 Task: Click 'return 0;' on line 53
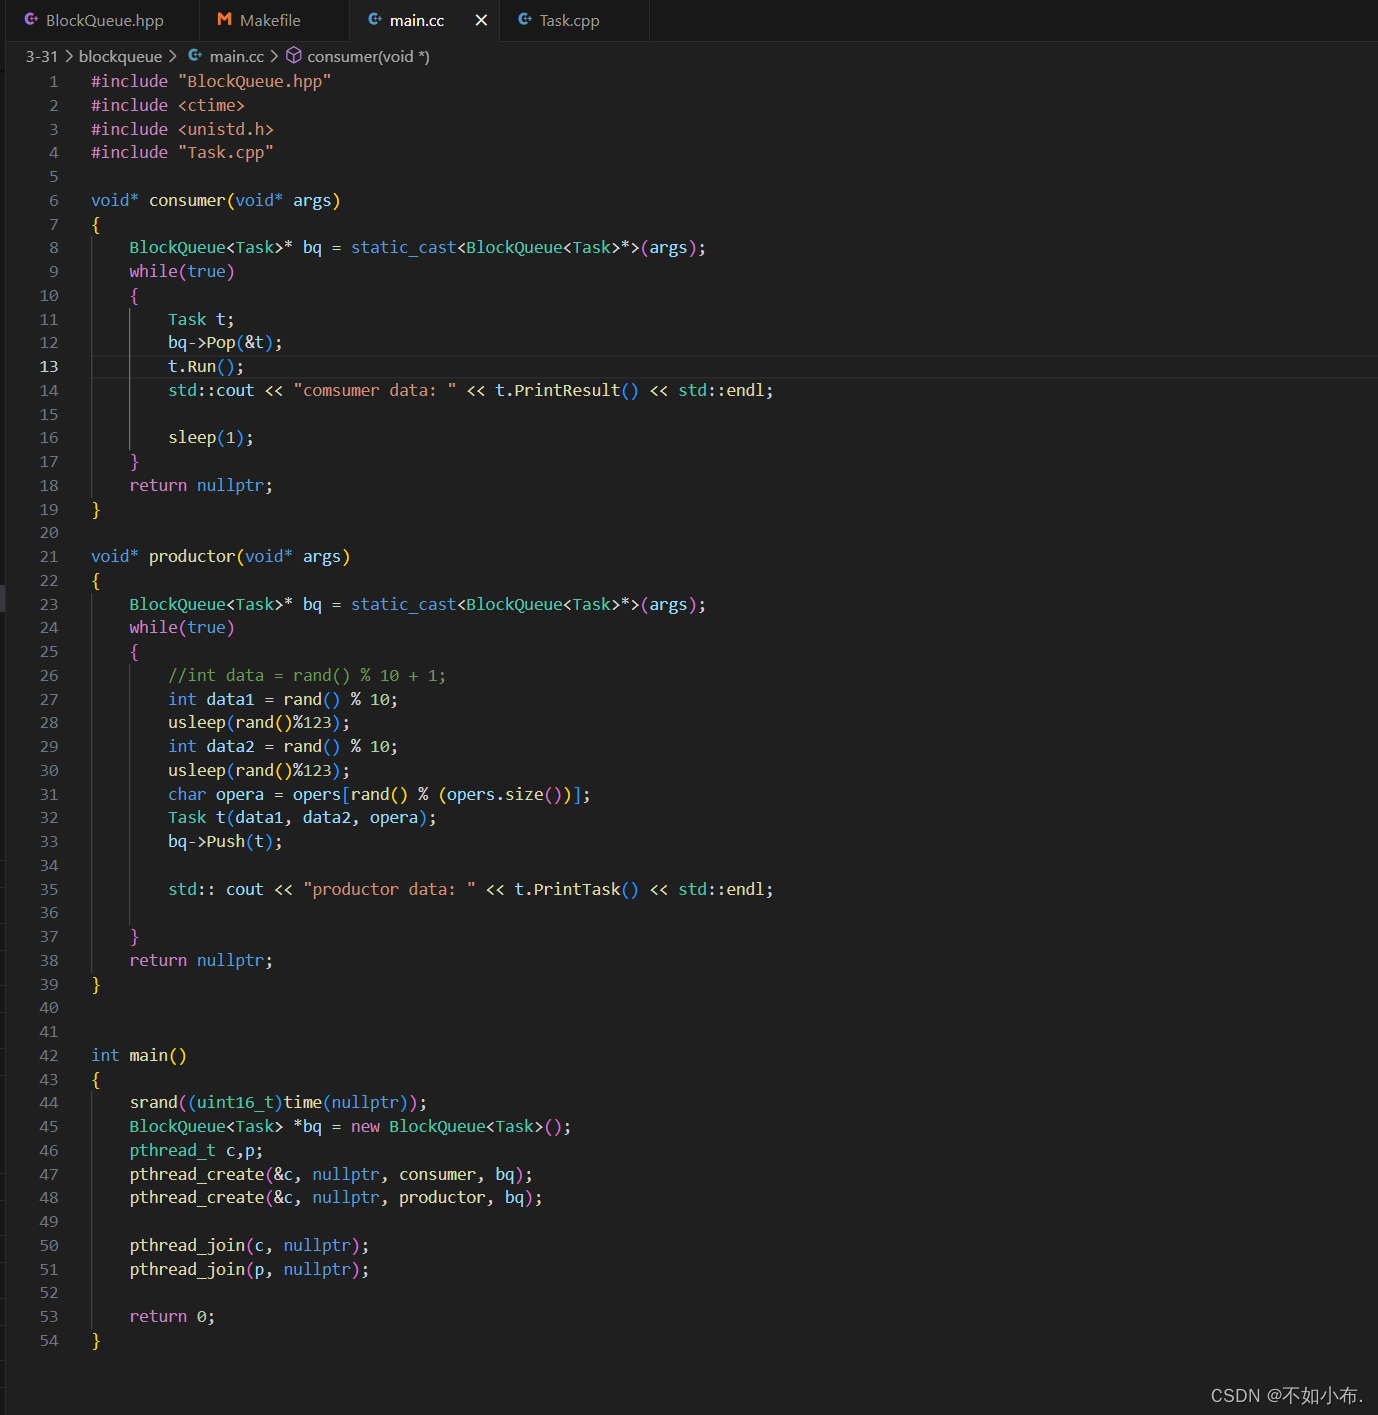pyautogui.click(x=172, y=1317)
